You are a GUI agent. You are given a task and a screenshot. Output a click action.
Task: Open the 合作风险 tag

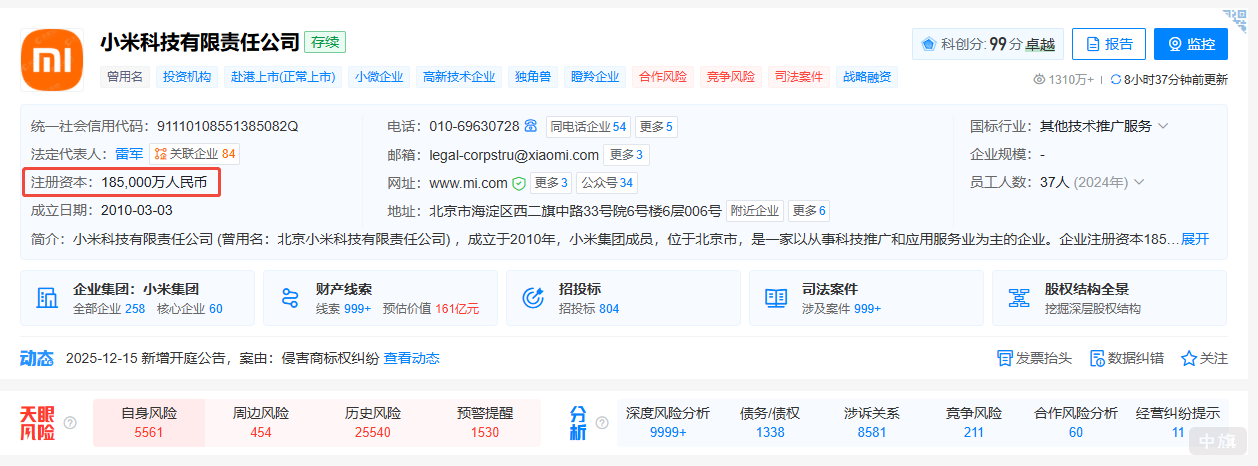pyautogui.click(x=663, y=76)
